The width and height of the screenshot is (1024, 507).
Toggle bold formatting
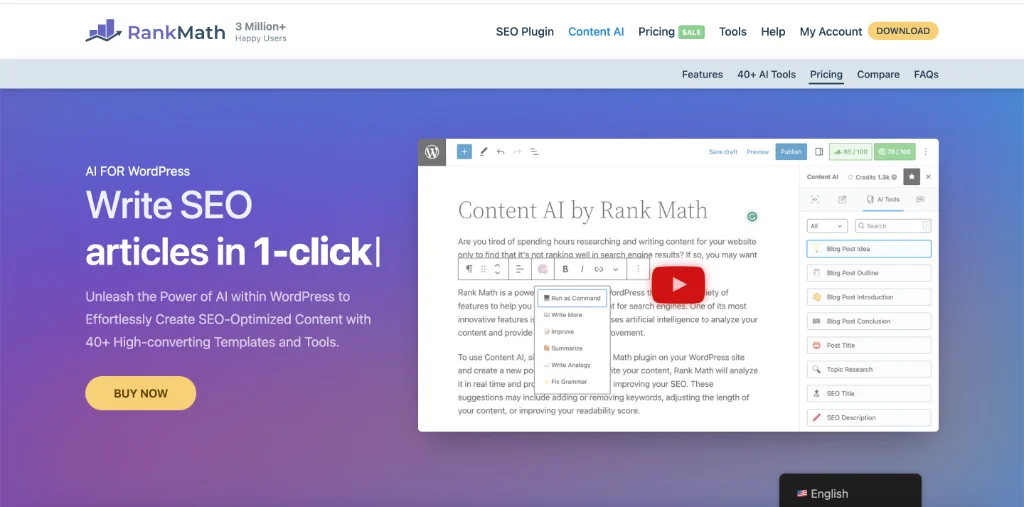(x=566, y=269)
